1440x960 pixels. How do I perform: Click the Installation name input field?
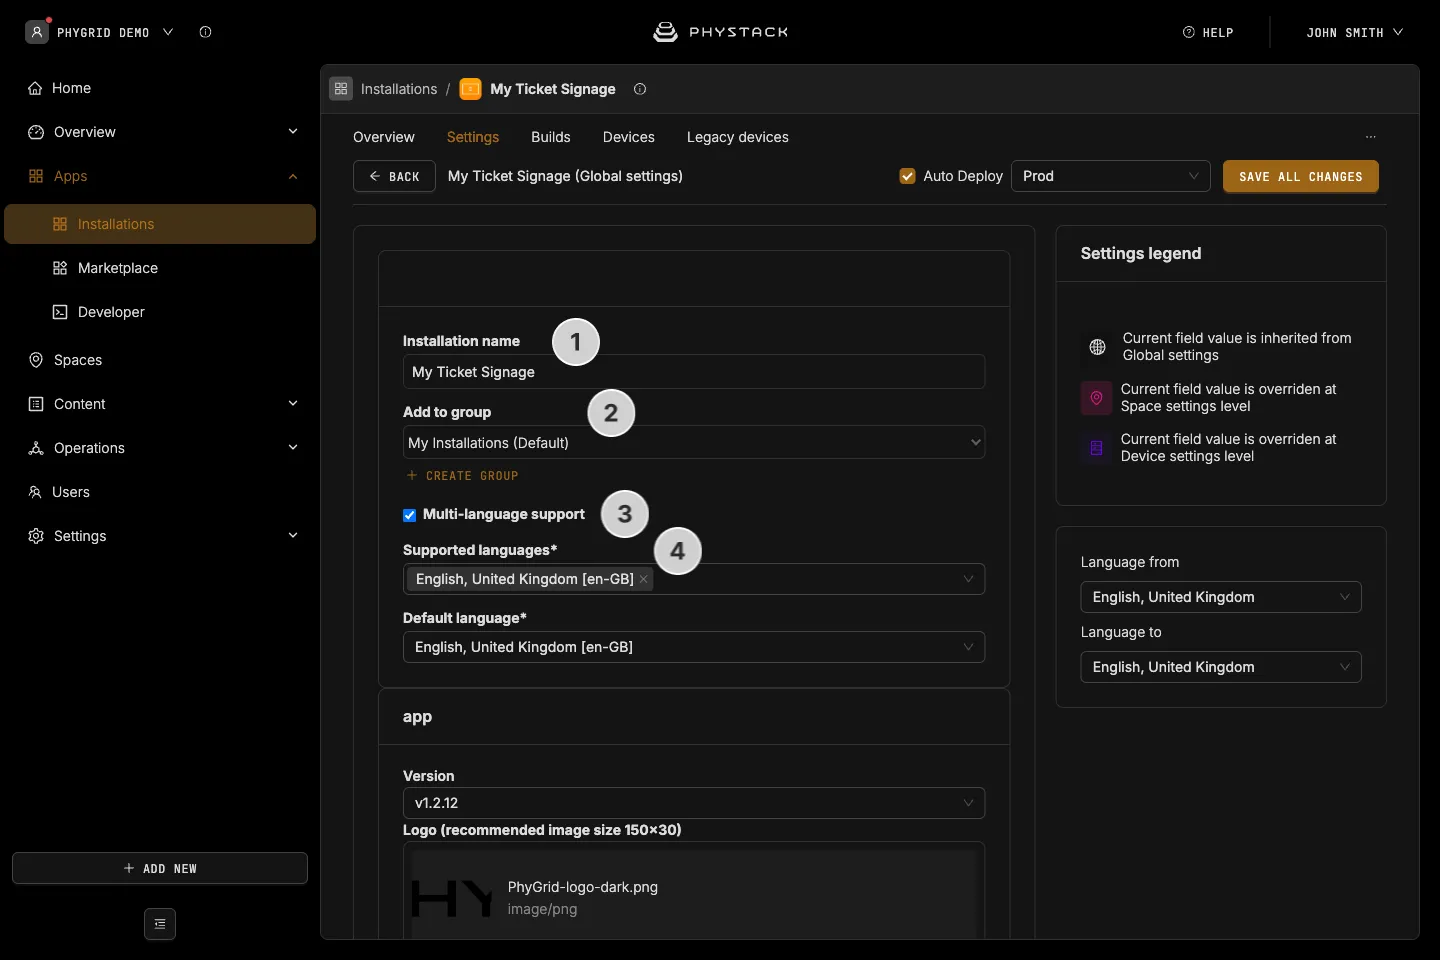coord(694,372)
